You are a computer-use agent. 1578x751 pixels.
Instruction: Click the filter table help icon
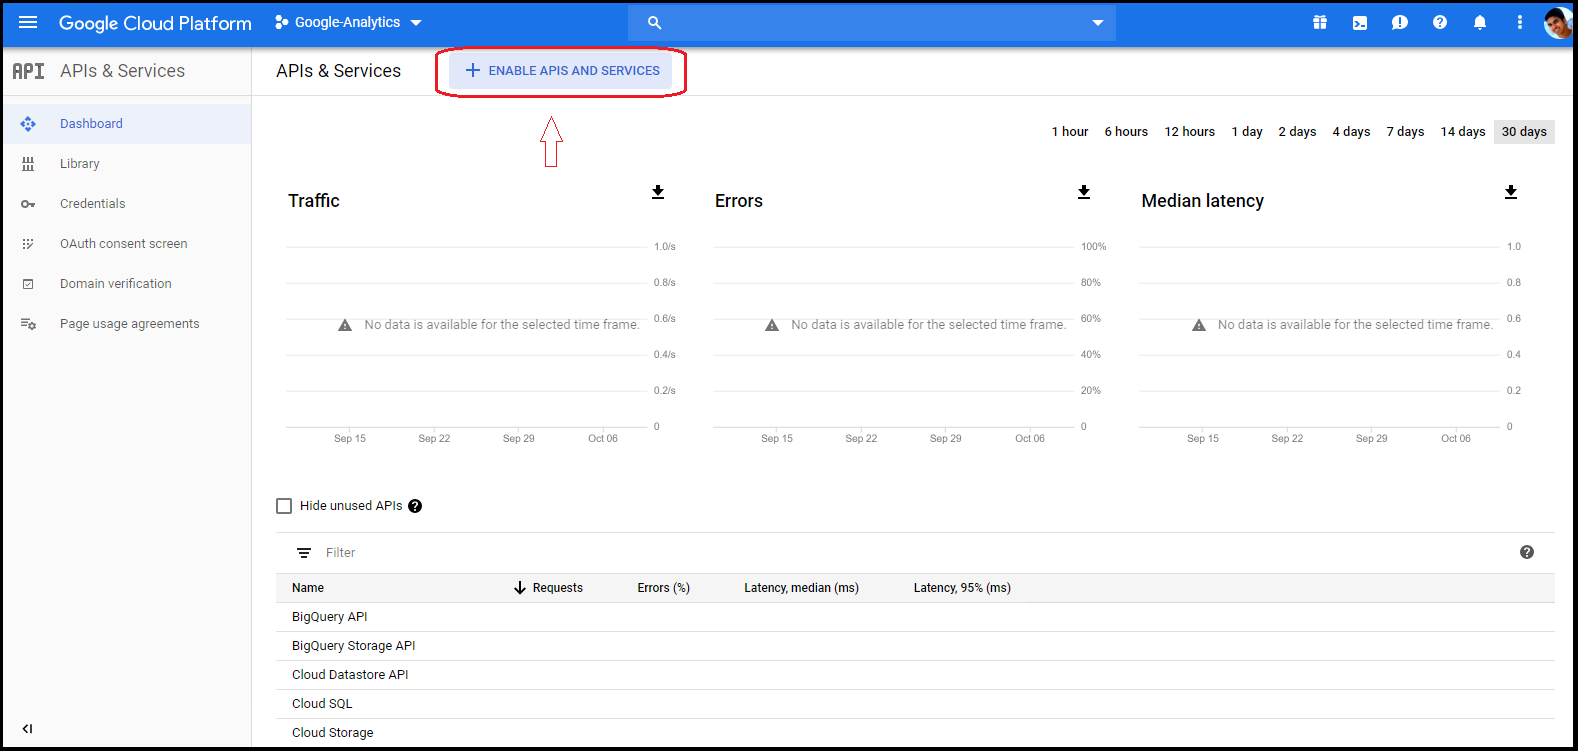[x=1527, y=552]
